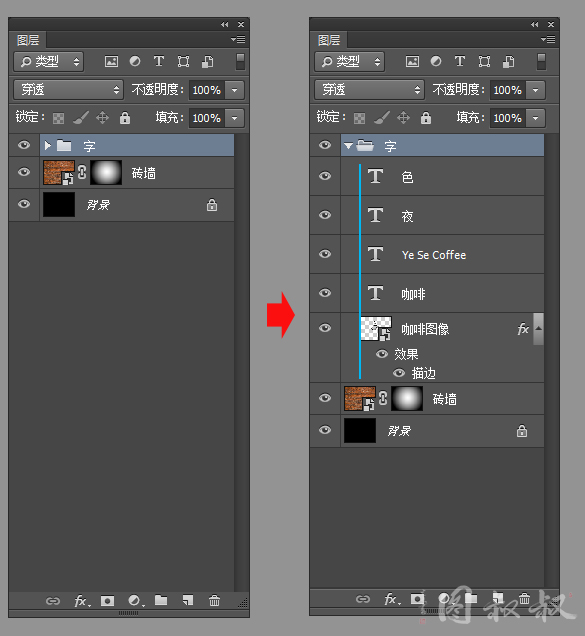The image size is (585, 636).
Task: Click the pixel layer filter icon in right panel
Action: (412, 61)
